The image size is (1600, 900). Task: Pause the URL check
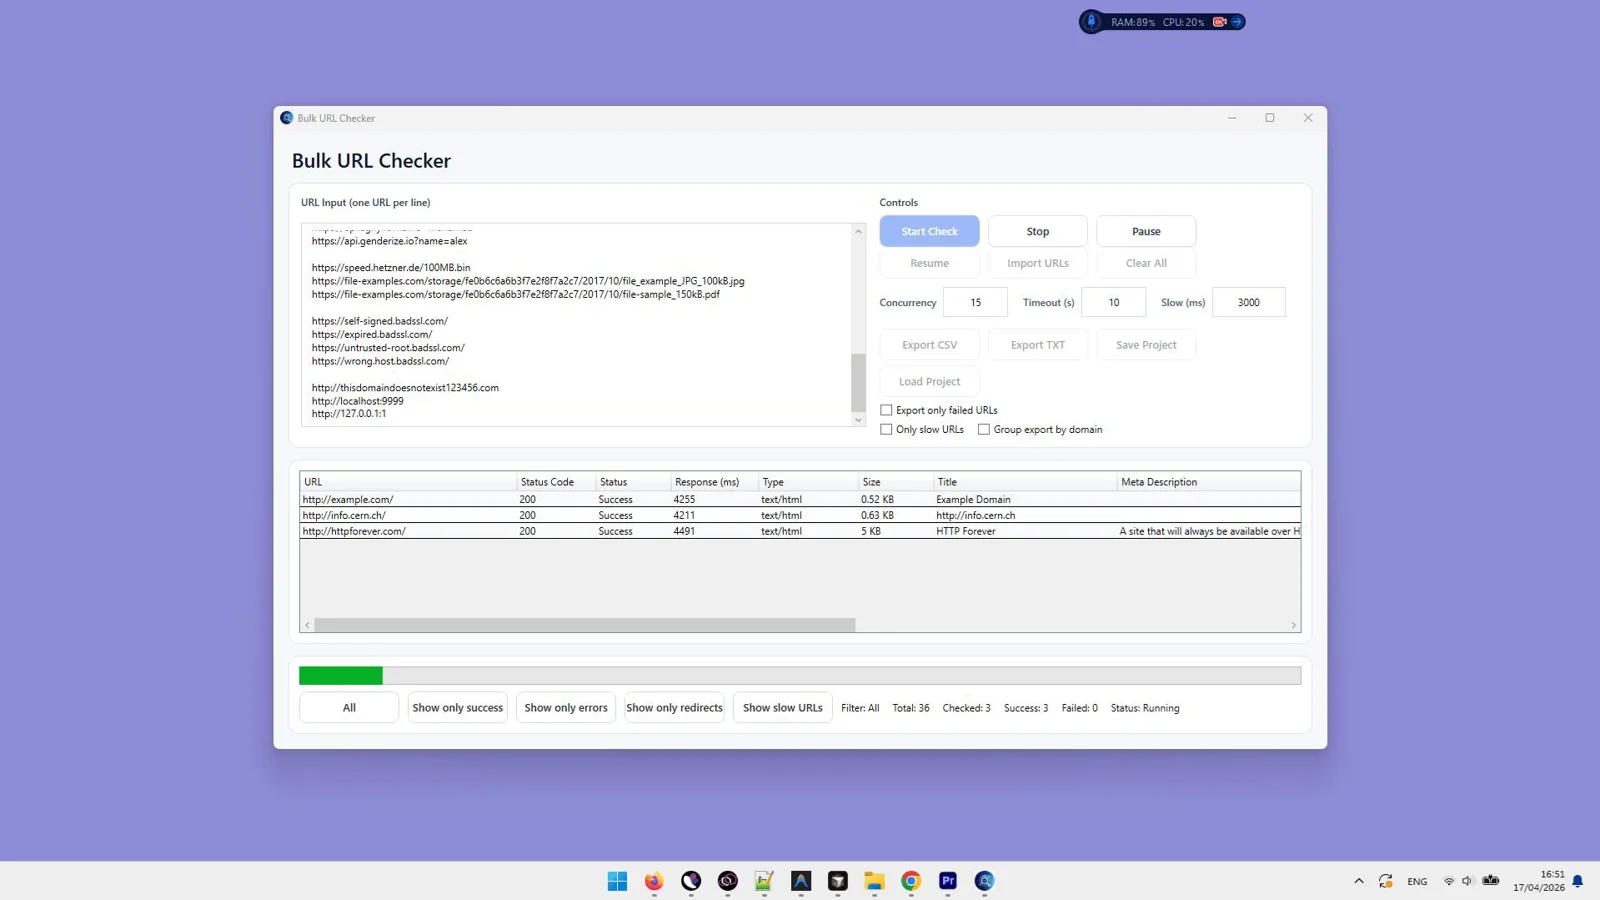1146,231
